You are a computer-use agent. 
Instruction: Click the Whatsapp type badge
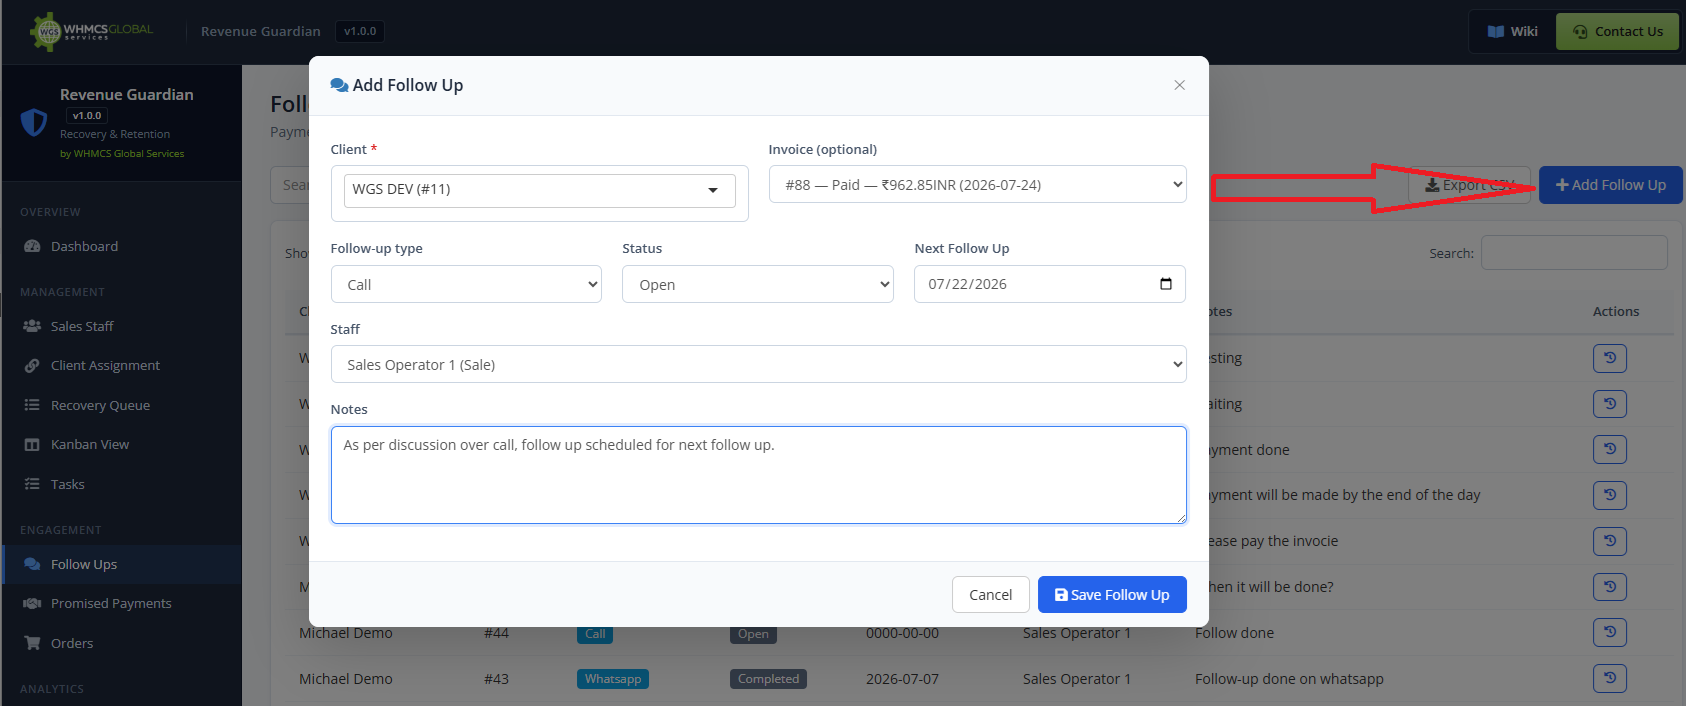(613, 679)
